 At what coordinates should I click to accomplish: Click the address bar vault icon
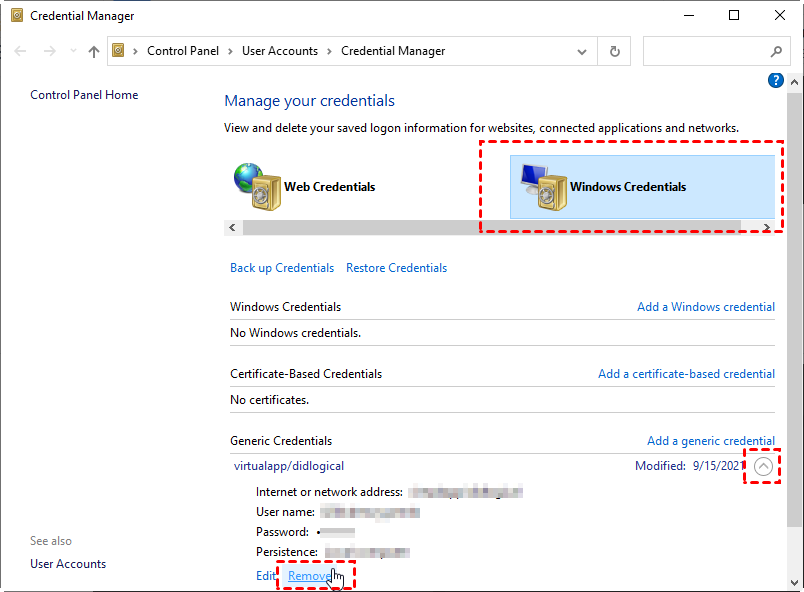point(119,51)
